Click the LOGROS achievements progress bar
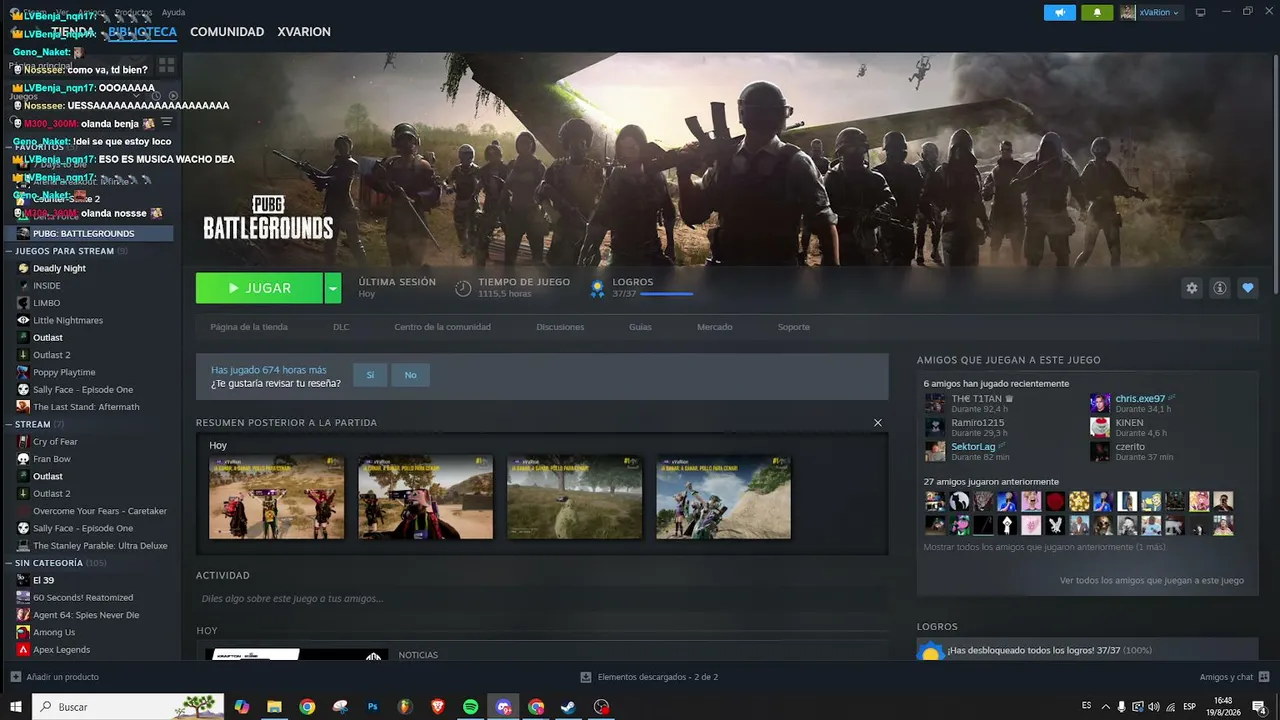This screenshot has height=720, width=1280. pos(666,294)
